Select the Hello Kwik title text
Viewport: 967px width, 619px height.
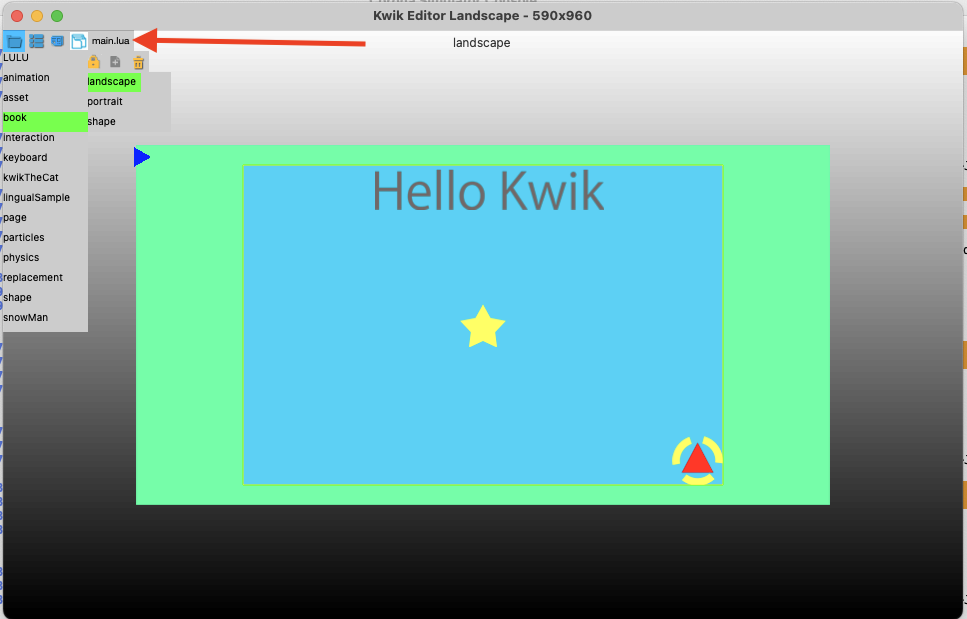tap(488, 191)
